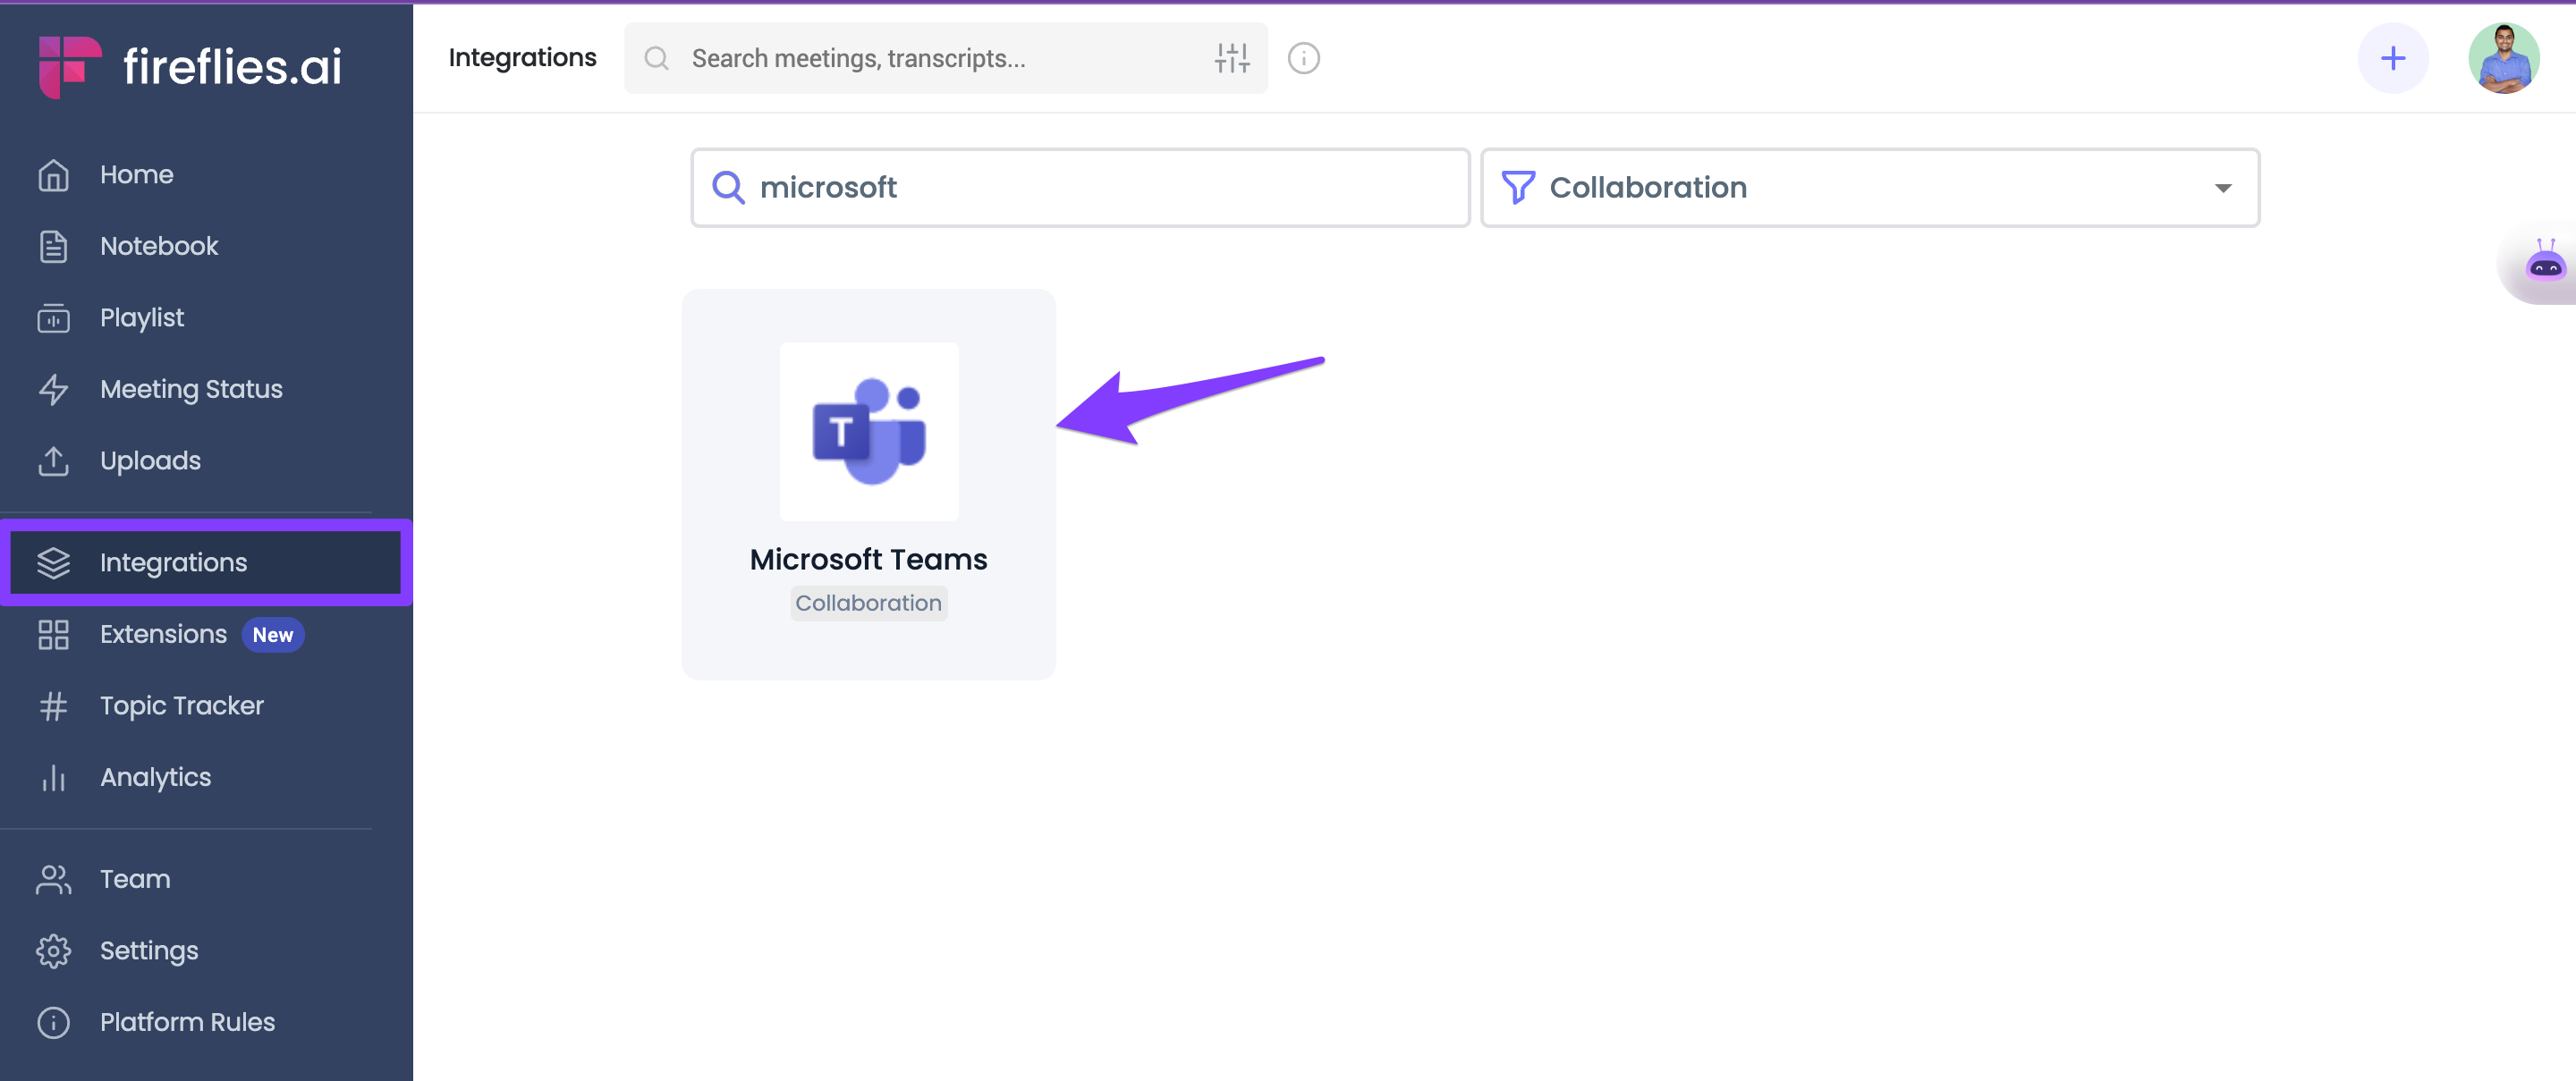Click the Analytics bar chart icon
This screenshot has width=2576, height=1081.
[53, 778]
